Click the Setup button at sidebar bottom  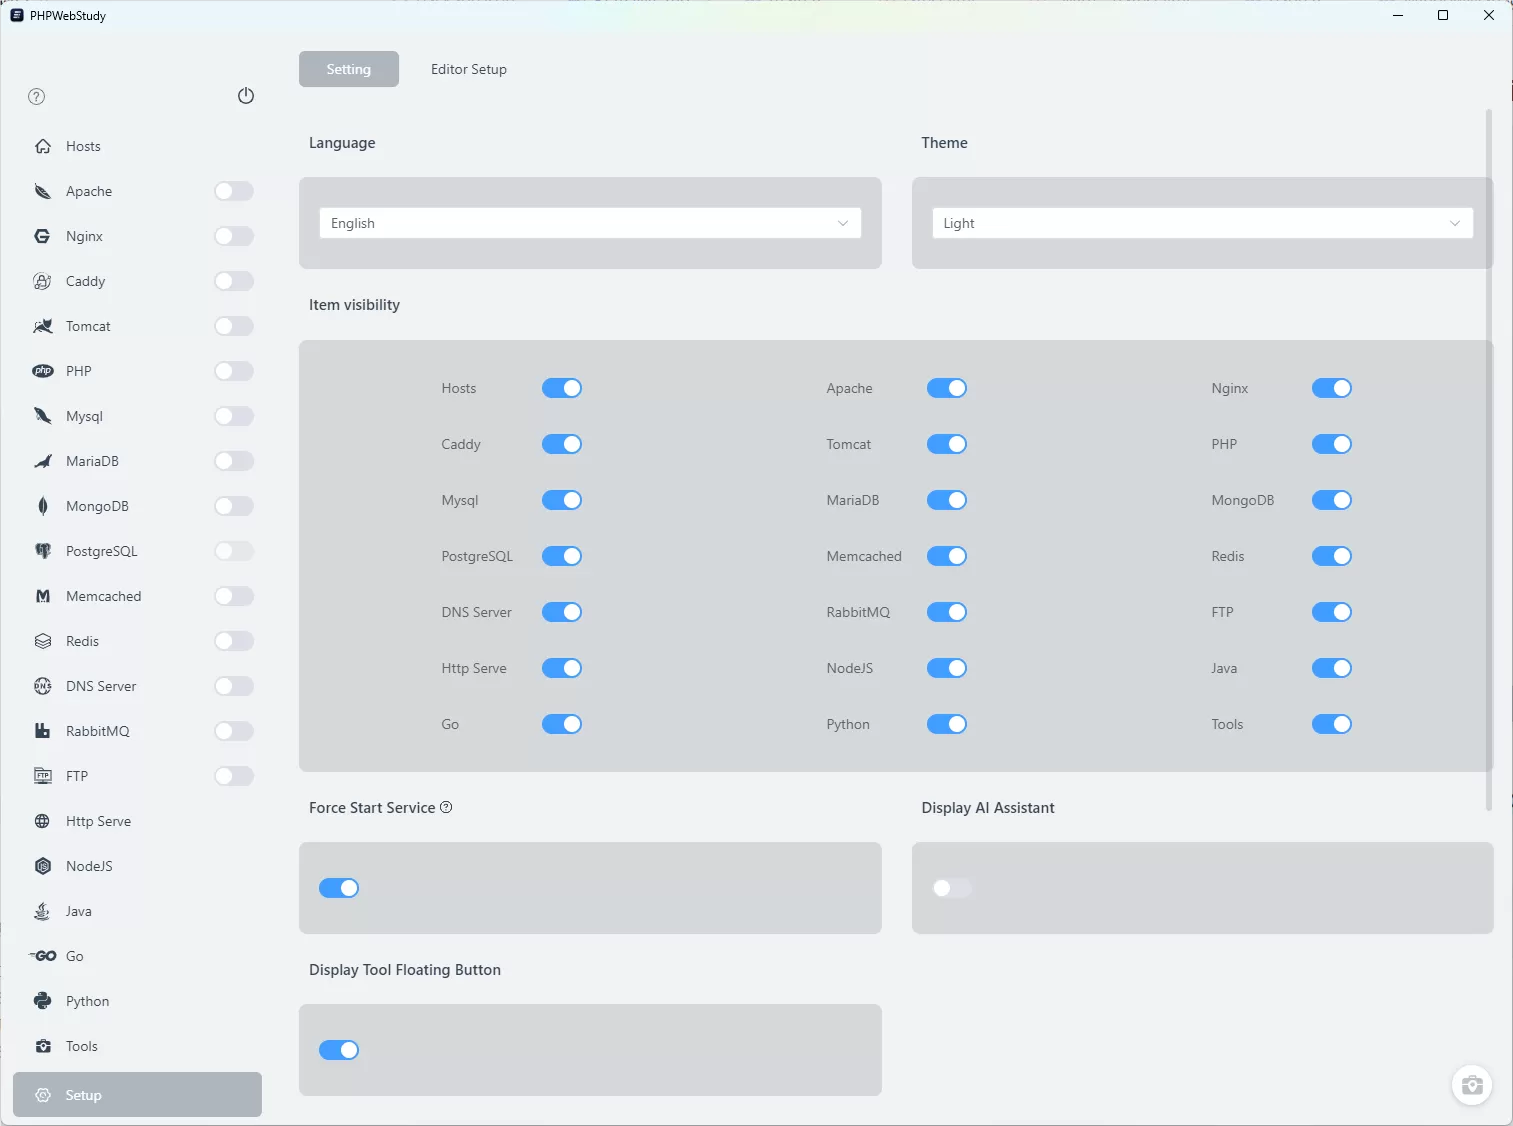[138, 1095]
